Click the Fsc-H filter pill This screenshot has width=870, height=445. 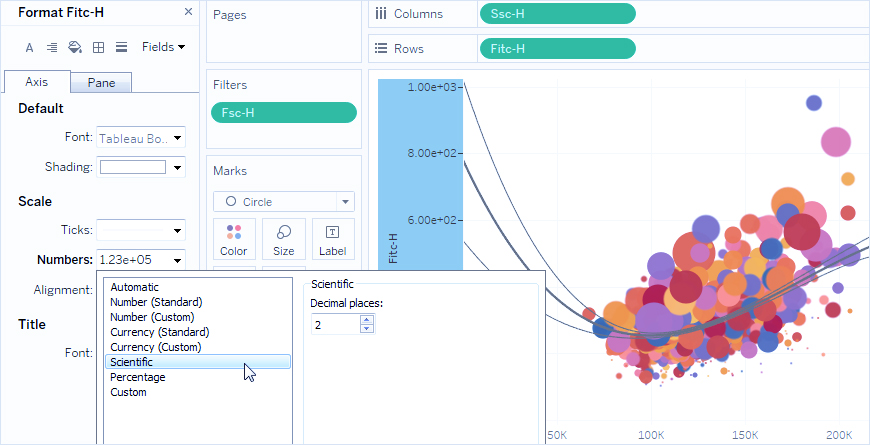(x=284, y=113)
